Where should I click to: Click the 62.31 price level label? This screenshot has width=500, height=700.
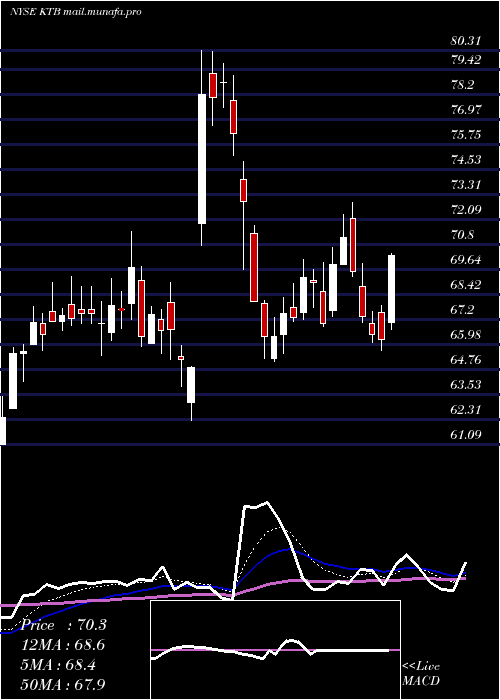[x=466, y=410]
